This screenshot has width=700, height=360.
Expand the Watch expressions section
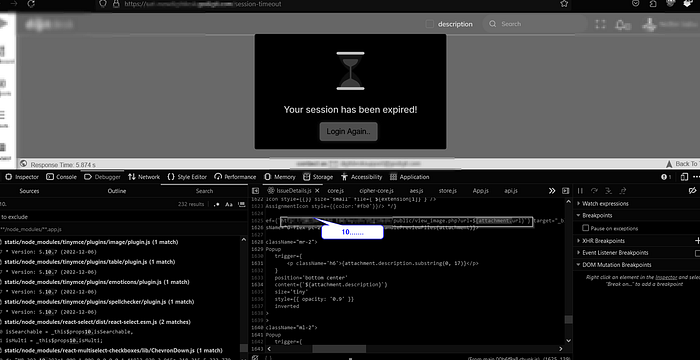(x=605, y=204)
